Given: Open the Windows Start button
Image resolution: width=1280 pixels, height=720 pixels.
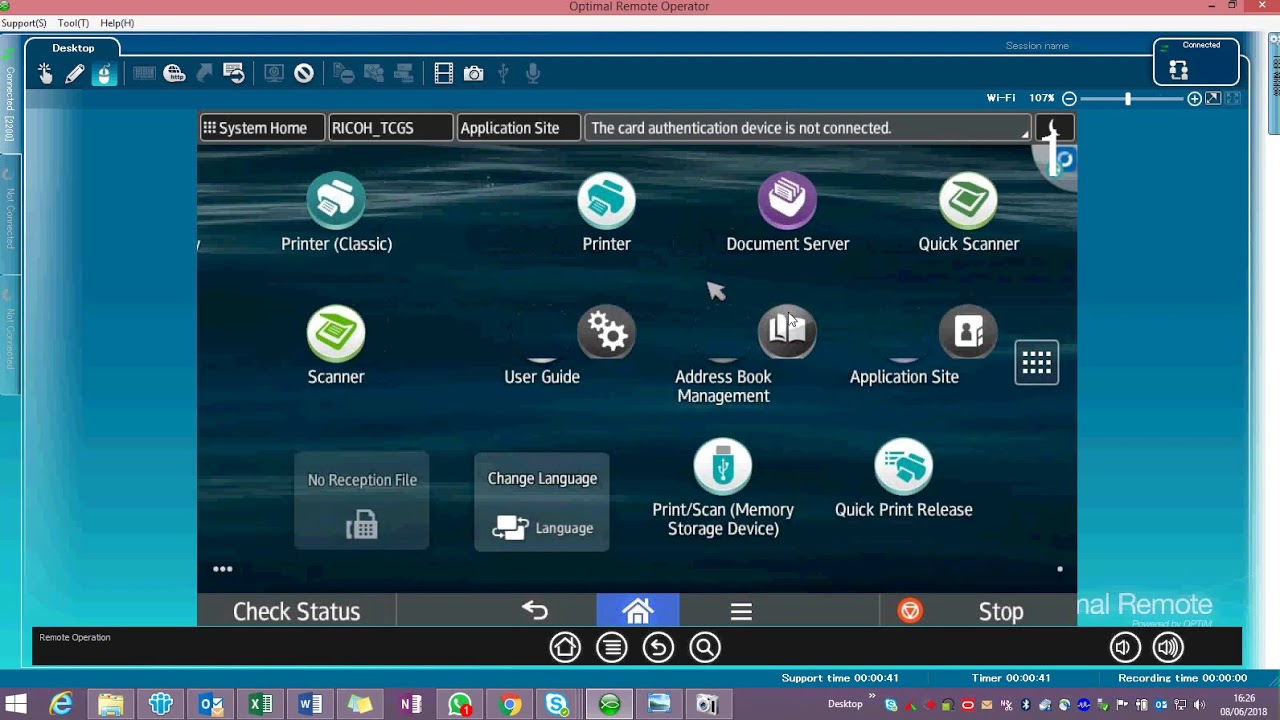Looking at the screenshot, I should pyautogui.click(x=16, y=705).
